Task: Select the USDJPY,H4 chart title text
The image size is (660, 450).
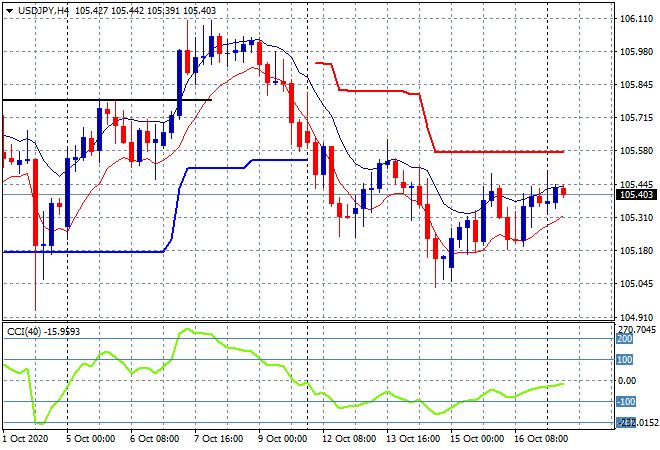Action: point(43,11)
